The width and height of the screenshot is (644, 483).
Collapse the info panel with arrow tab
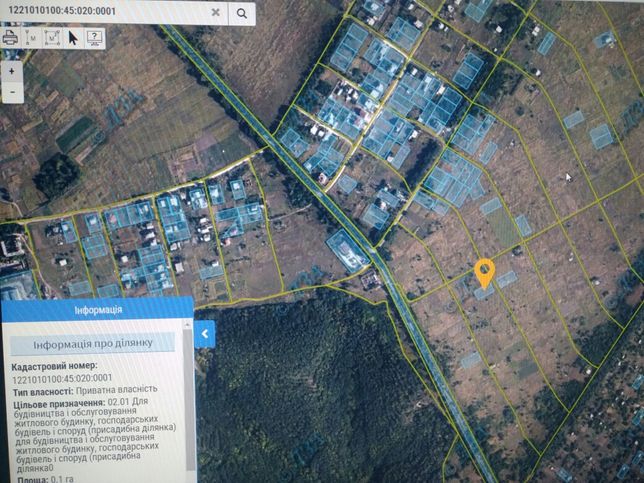[205, 334]
